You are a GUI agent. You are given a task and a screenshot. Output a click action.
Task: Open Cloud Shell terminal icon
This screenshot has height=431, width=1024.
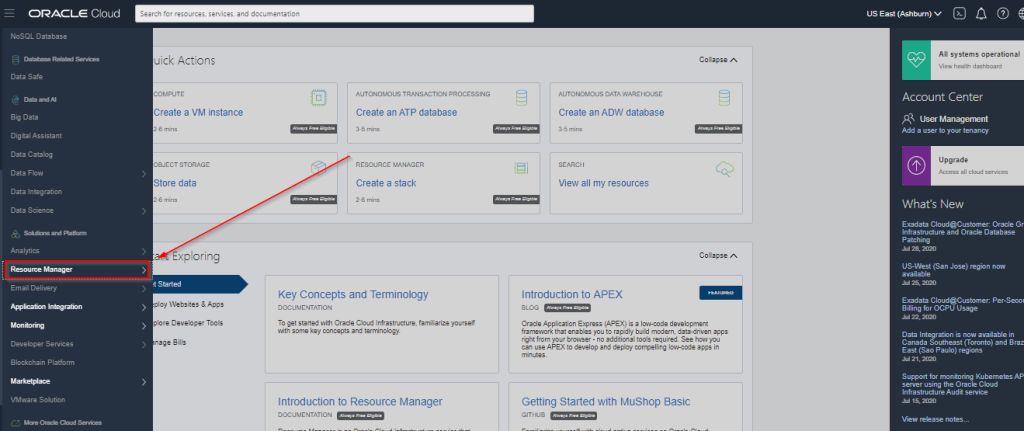click(959, 13)
